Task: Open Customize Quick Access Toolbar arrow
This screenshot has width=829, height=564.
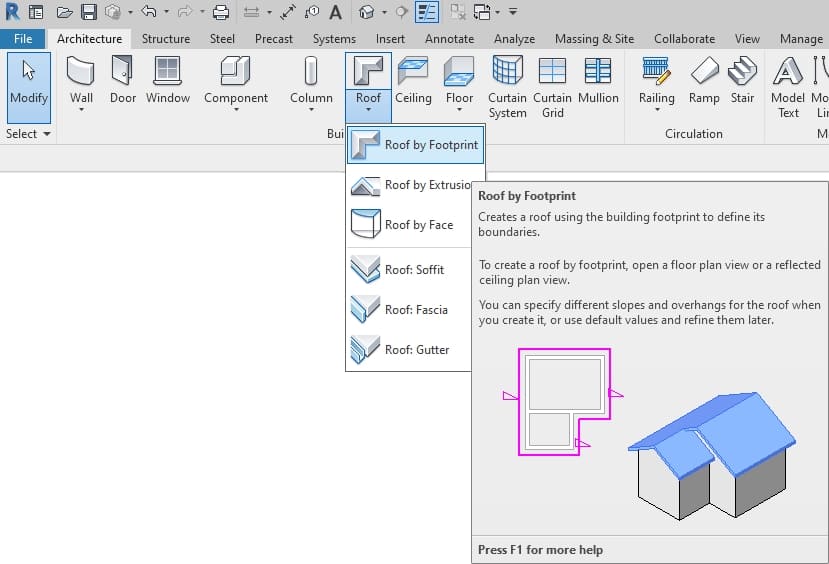Action: click(x=513, y=12)
